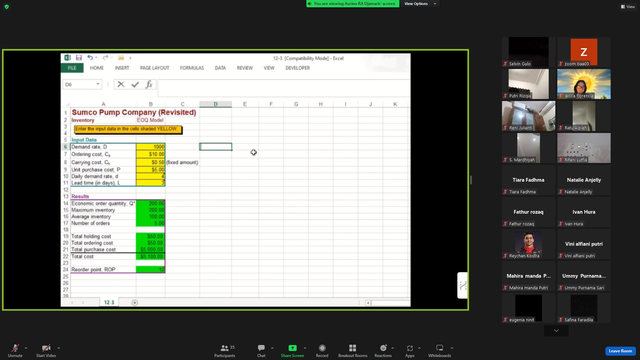Screen dimensions: 640x360
Task: Select the Ordering cost cell $10.00
Action: coord(151,154)
